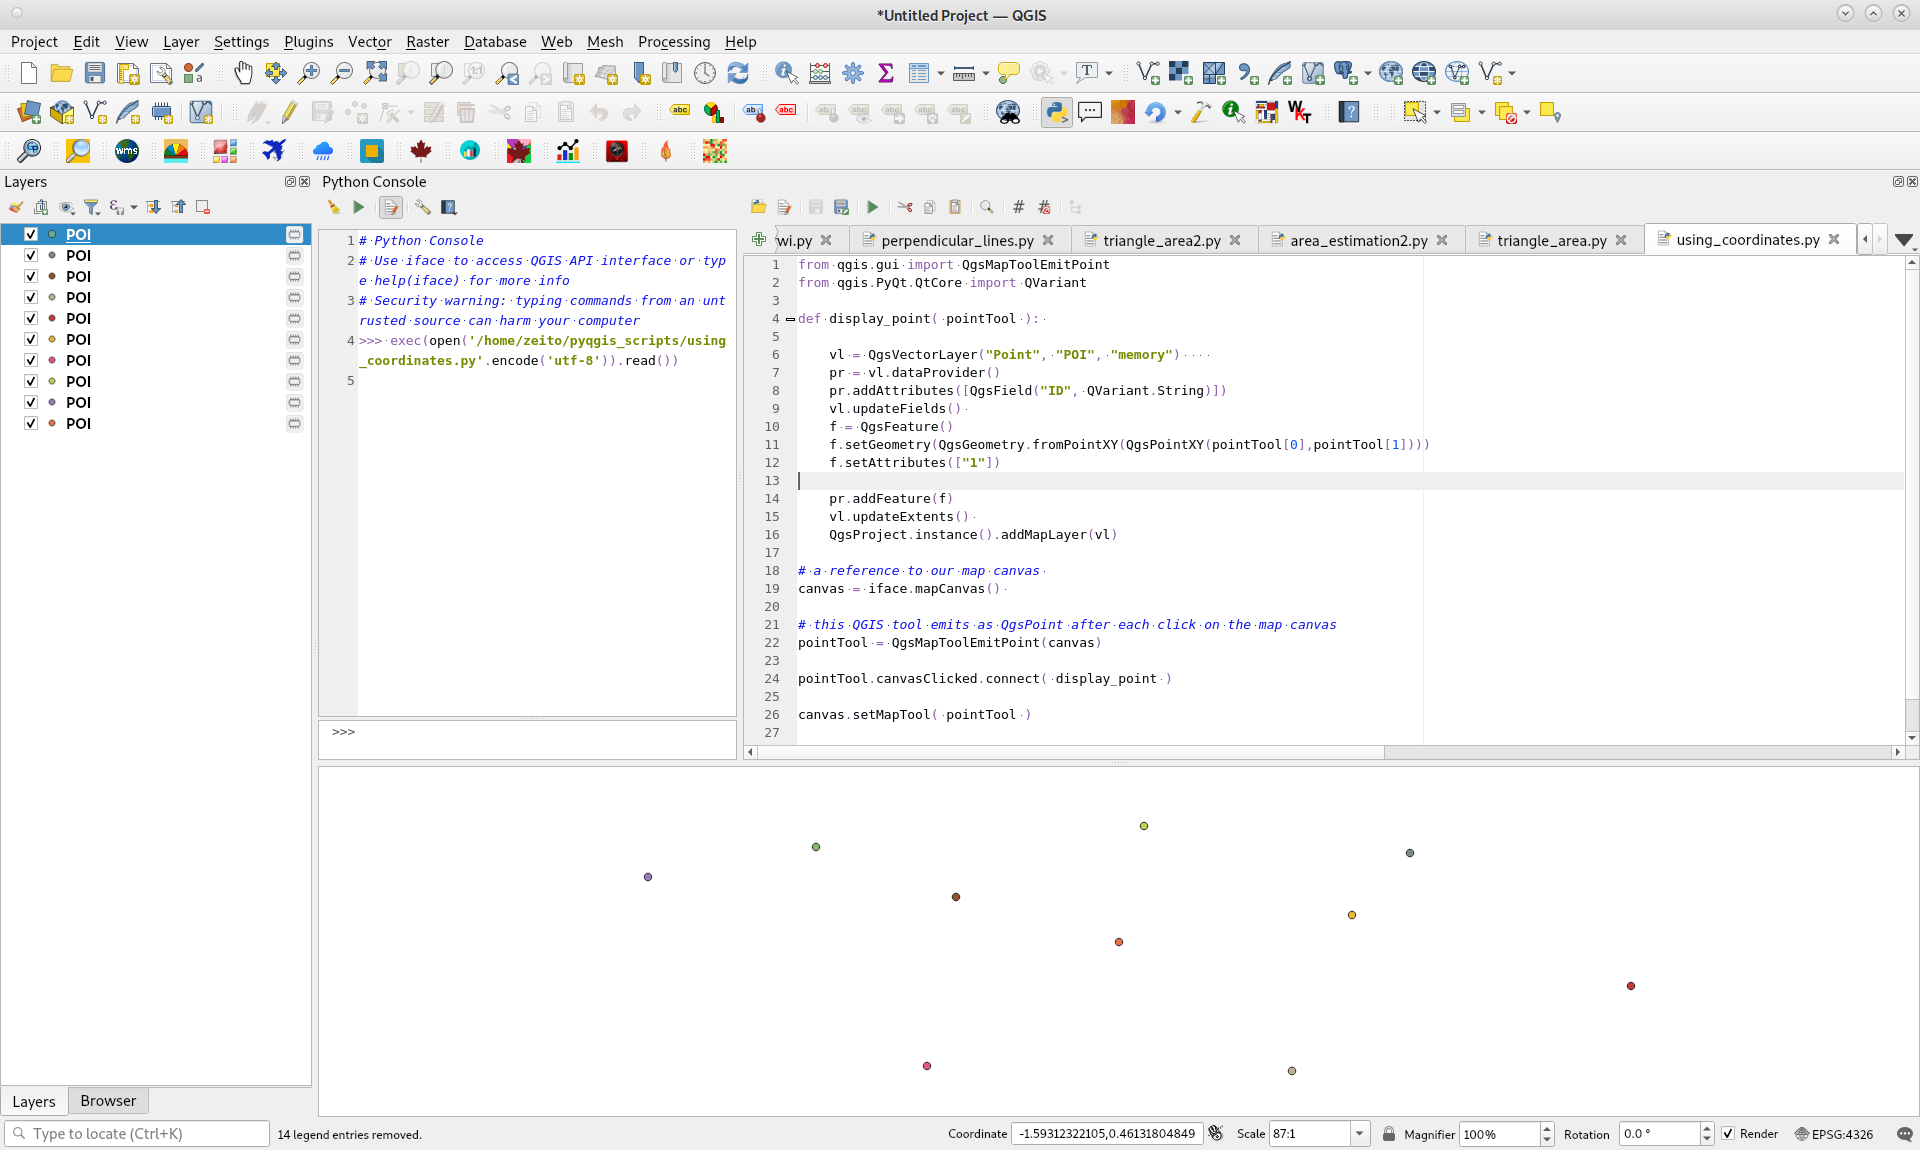Click the EPSG:4326 CRS button
Image resolution: width=1920 pixels, height=1150 pixels.
pyautogui.click(x=1833, y=1134)
